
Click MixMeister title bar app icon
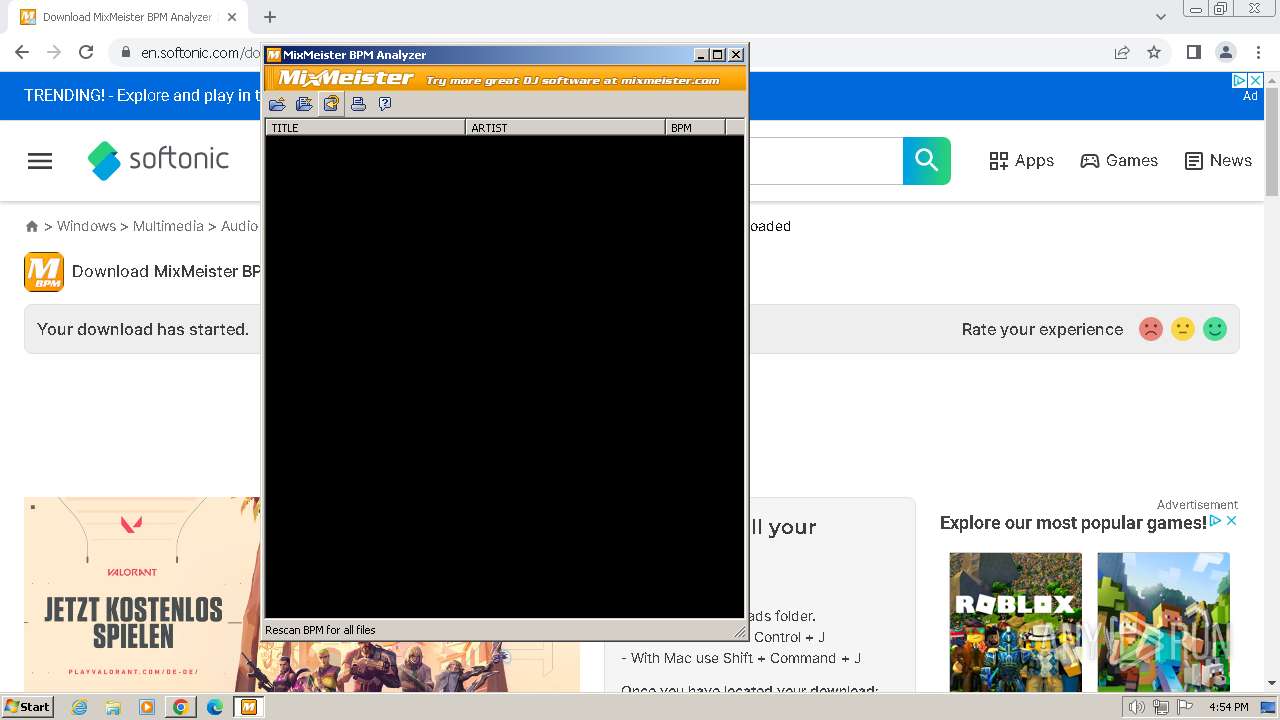(273, 55)
